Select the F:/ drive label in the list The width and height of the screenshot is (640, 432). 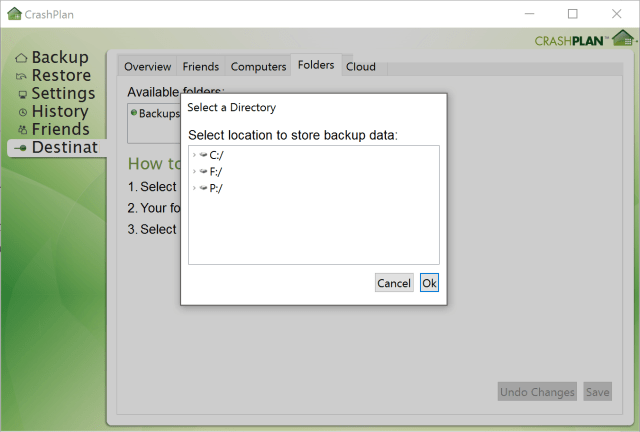tap(216, 171)
